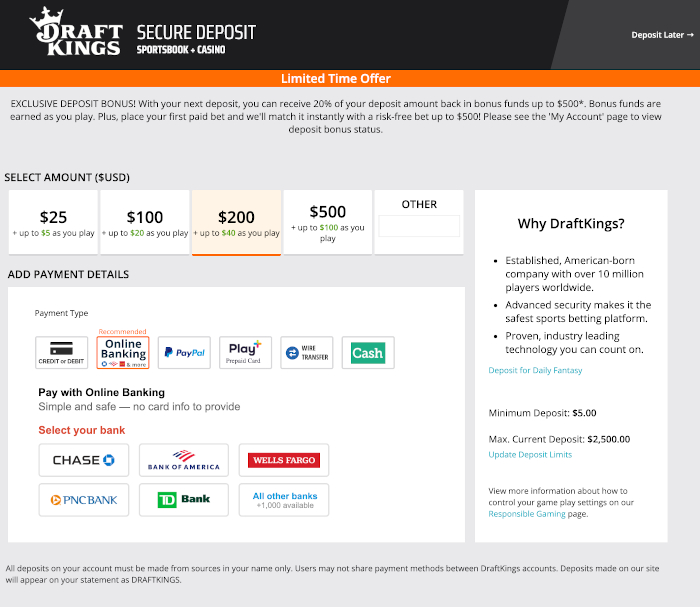Pick the Wells Fargo bank tile
Screen dimensions: 700x607
click(284, 460)
